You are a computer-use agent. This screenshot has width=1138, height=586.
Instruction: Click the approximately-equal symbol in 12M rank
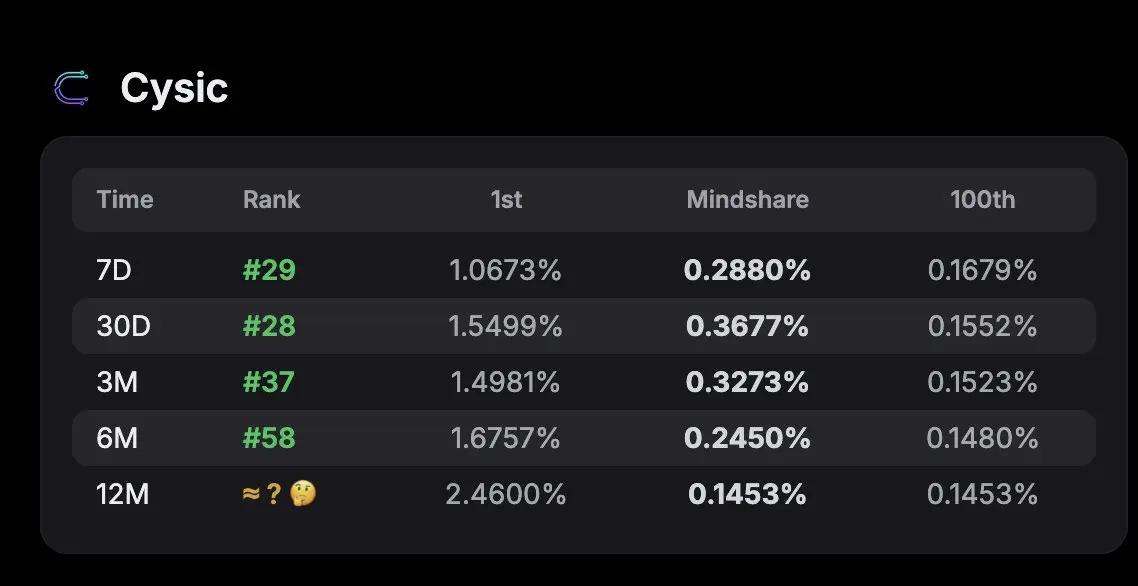251,495
